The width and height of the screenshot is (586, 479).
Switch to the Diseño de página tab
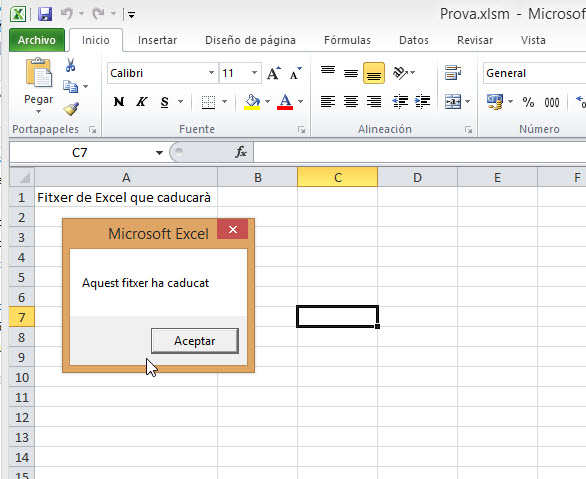pos(250,40)
